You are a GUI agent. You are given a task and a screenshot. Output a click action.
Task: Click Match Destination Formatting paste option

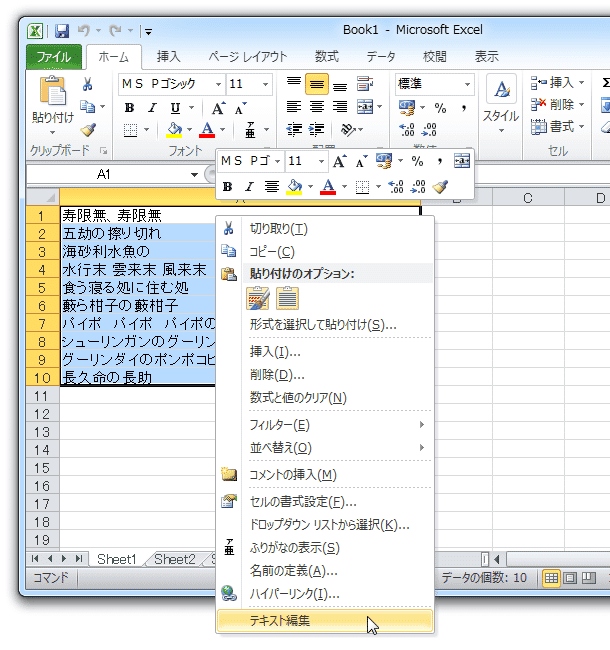coord(287,298)
